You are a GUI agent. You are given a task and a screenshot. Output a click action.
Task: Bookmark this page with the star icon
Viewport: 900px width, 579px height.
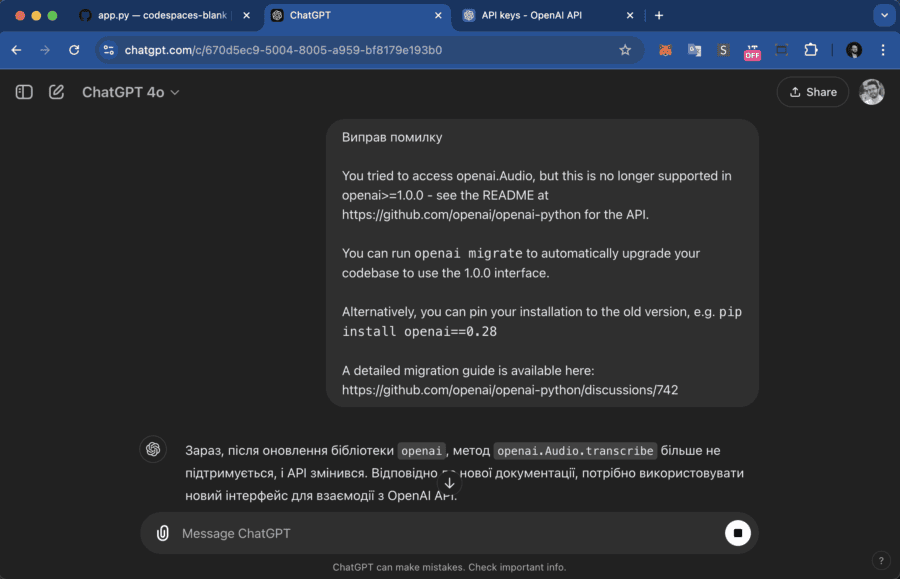tap(625, 50)
